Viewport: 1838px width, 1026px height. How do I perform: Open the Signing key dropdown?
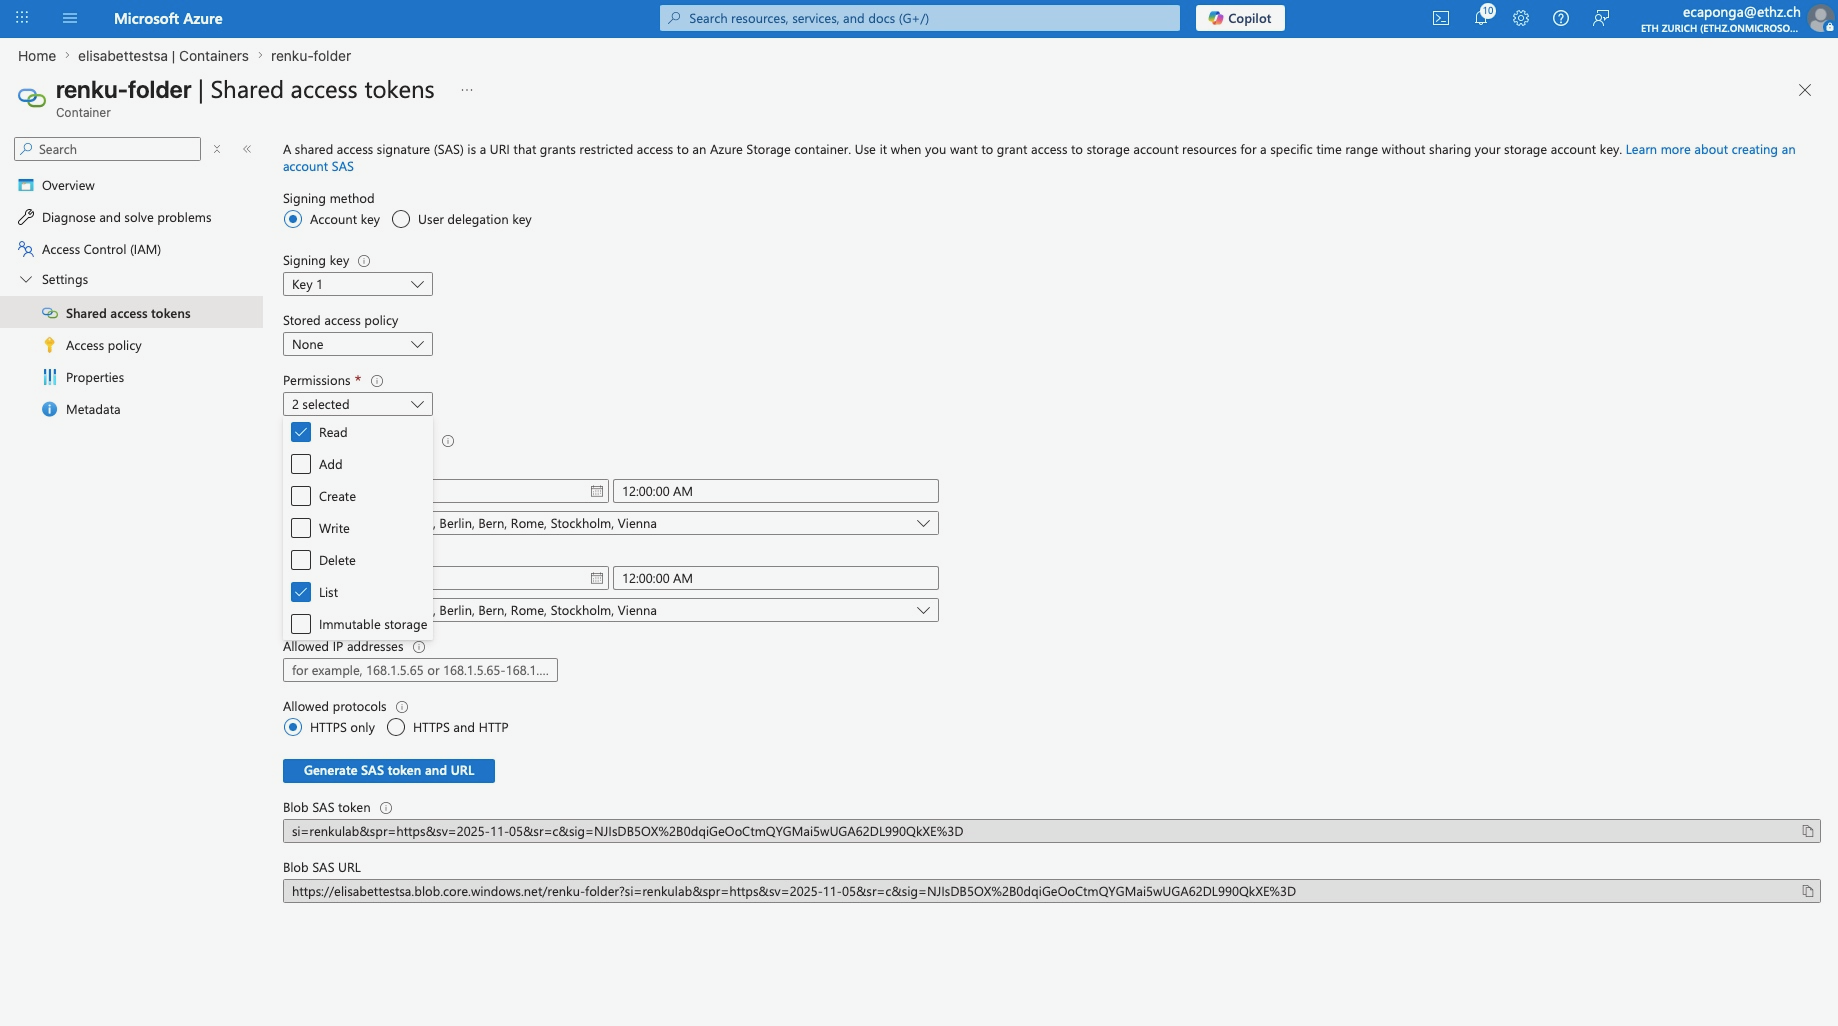(358, 284)
